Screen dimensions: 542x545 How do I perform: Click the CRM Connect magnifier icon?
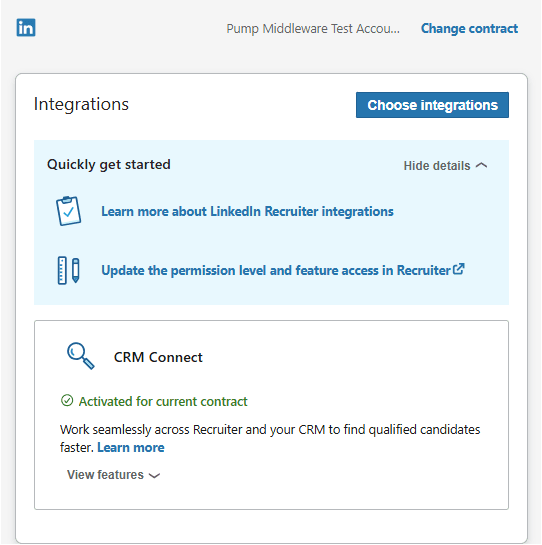80,356
